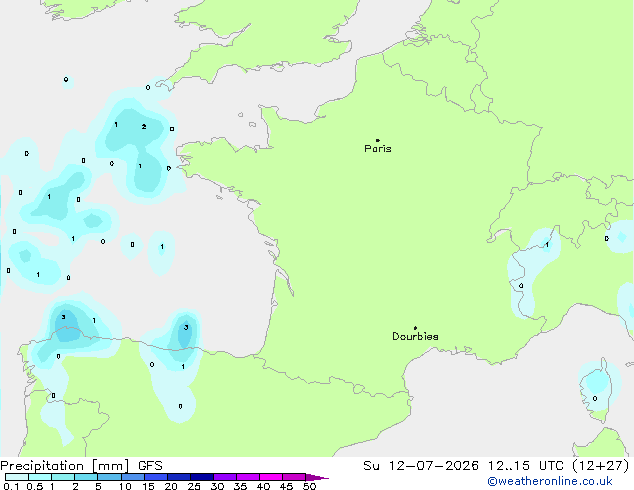Pick the legend swatch between 45 and 50
Viewport: 634px width, 490px height.
click(294, 477)
